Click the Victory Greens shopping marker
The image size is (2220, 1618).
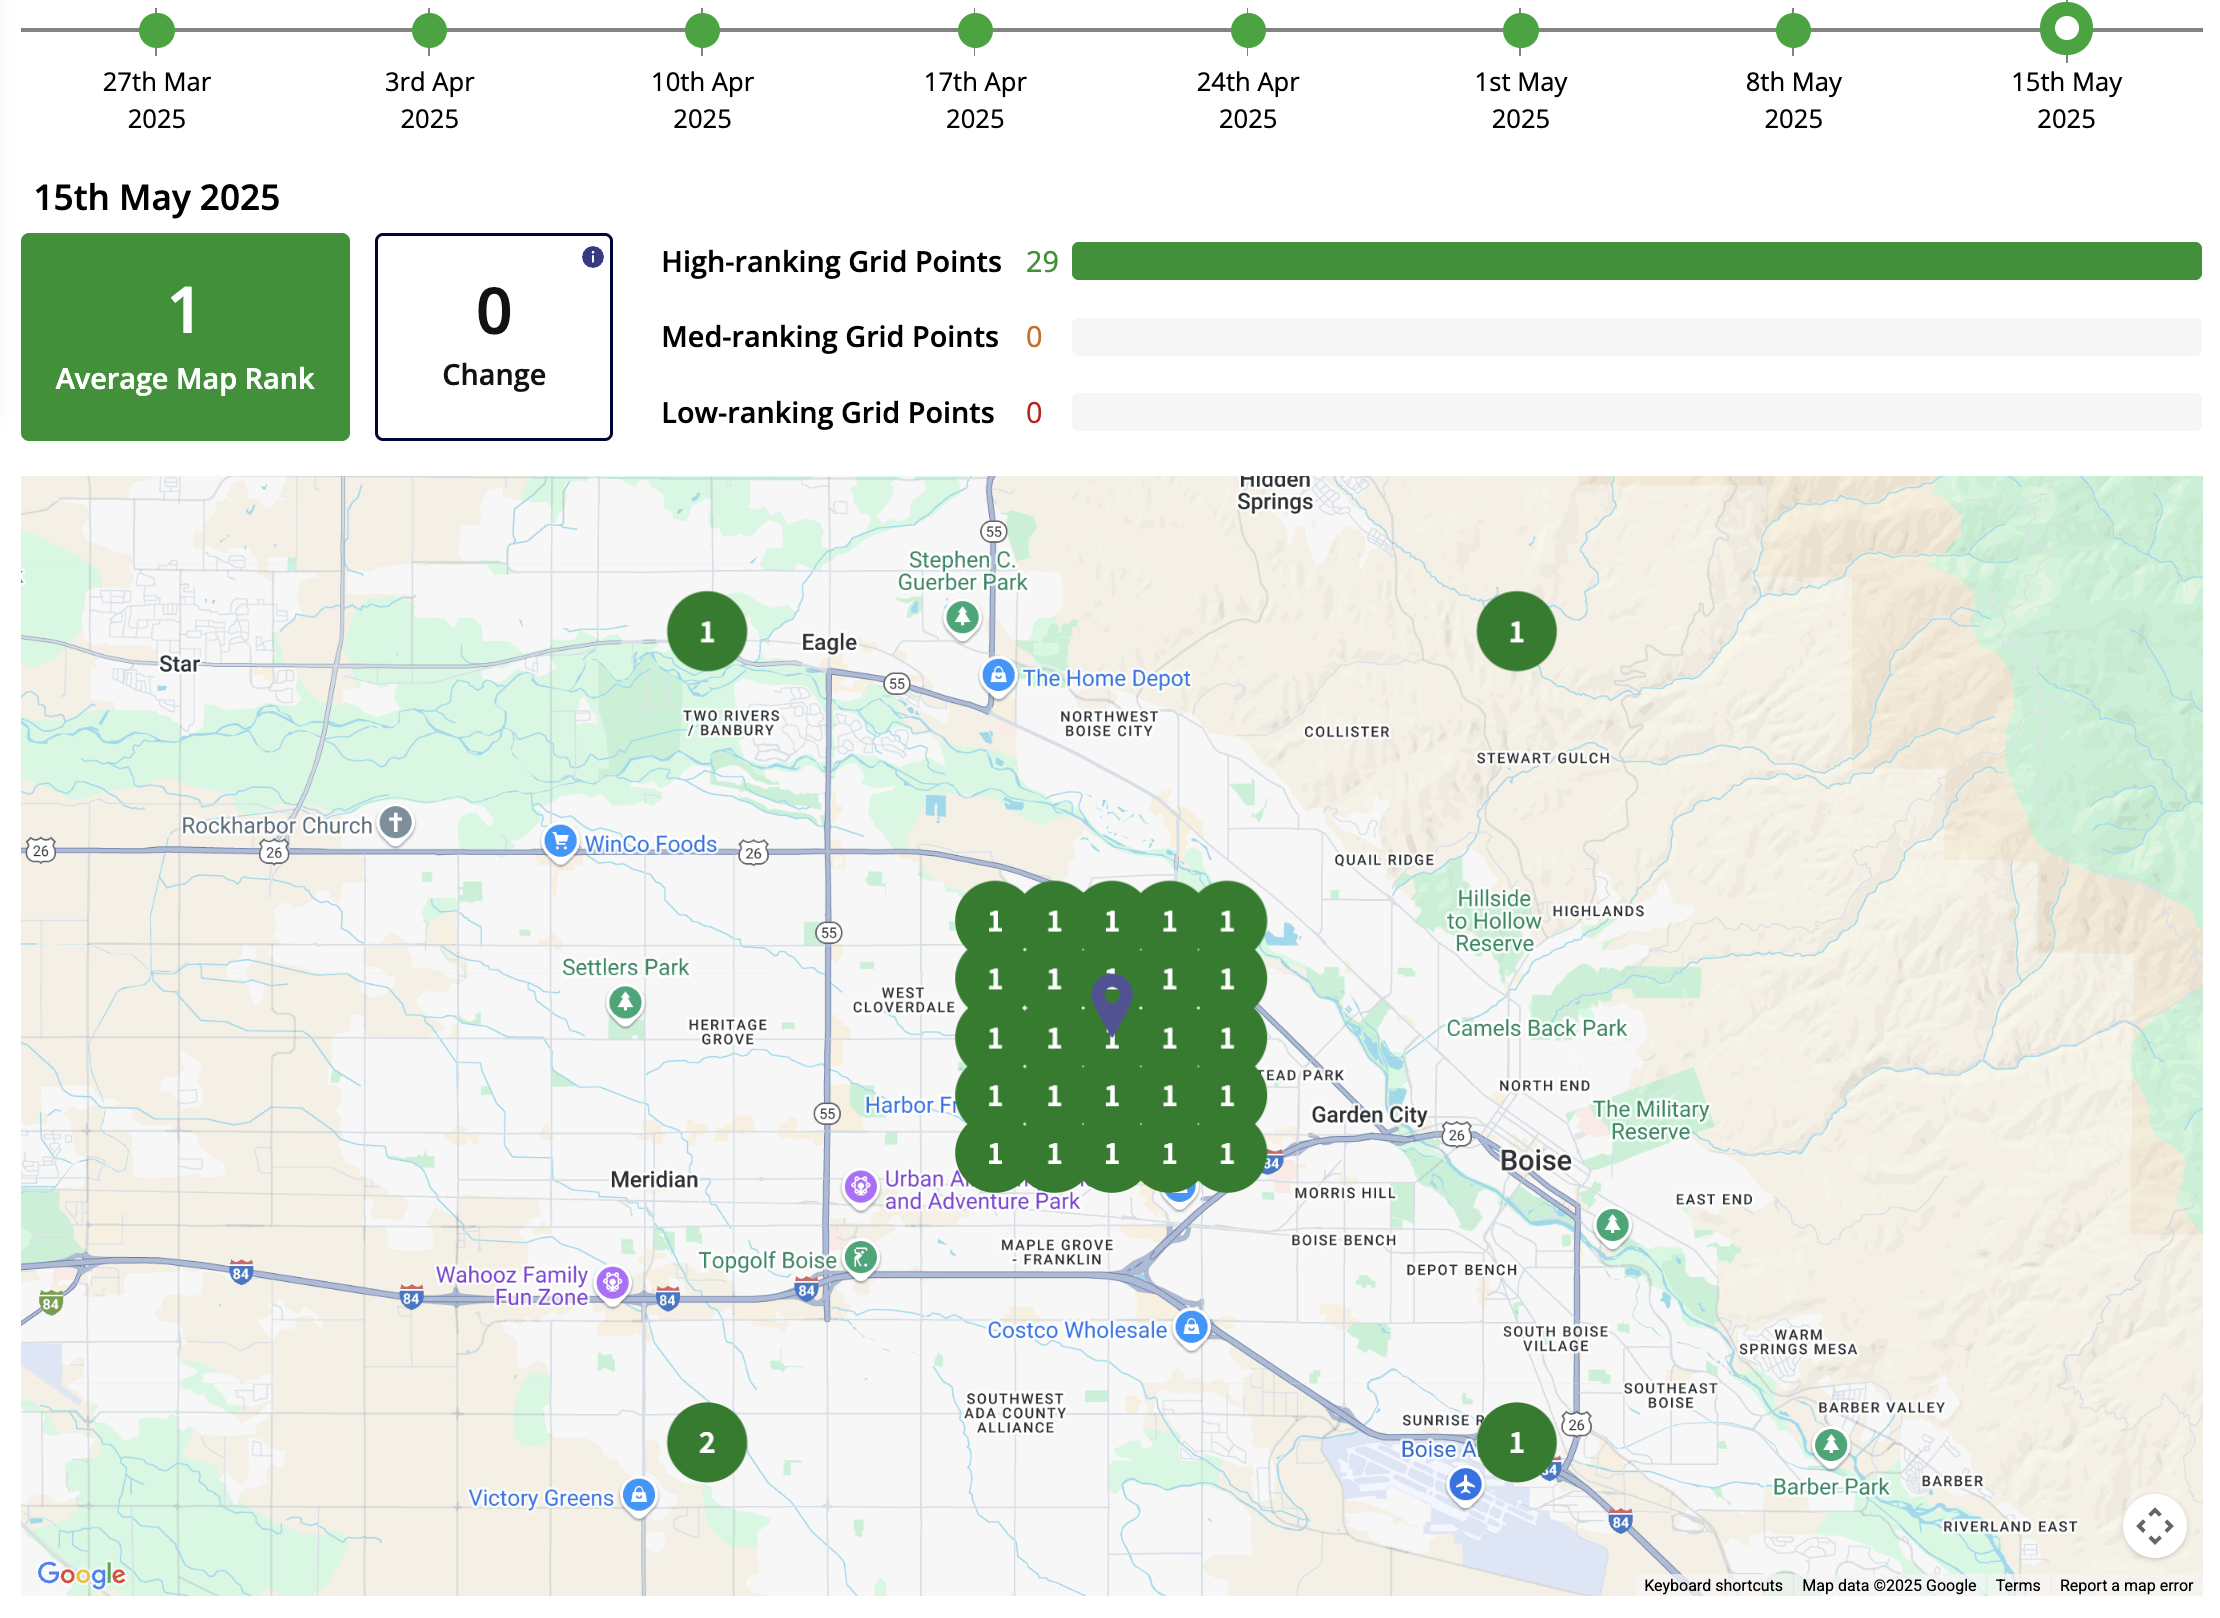tap(638, 1496)
